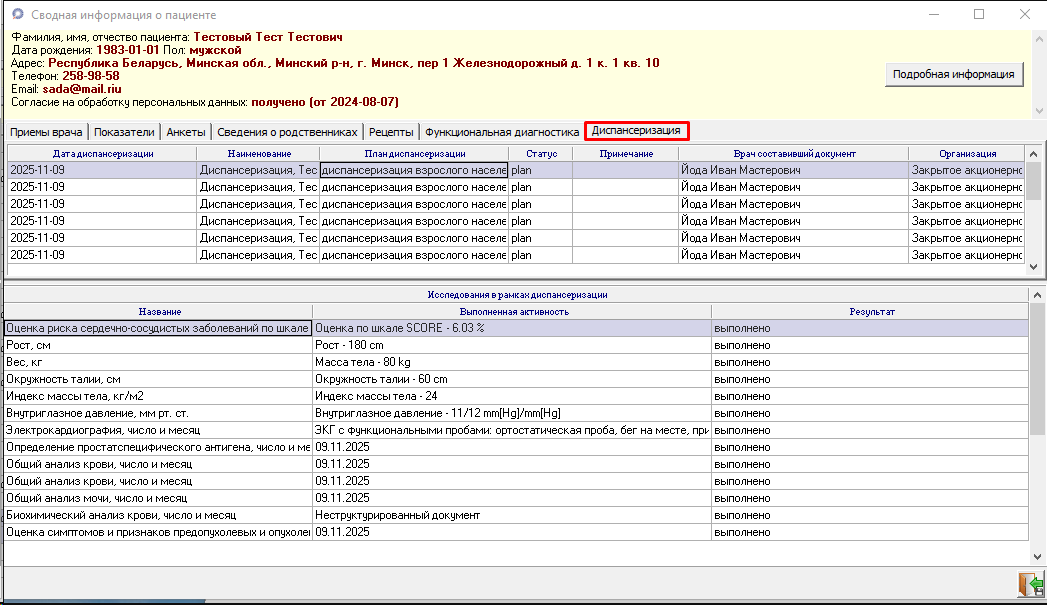The height and width of the screenshot is (605, 1047).
Task: Click the Статус column header
Action: [540, 154]
